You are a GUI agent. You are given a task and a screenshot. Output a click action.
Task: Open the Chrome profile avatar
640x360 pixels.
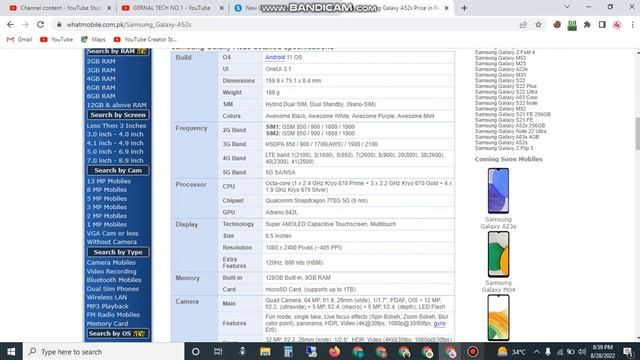617,24
